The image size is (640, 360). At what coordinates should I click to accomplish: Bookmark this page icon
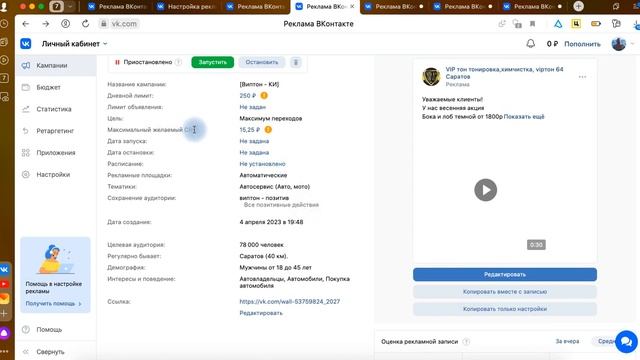533,24
